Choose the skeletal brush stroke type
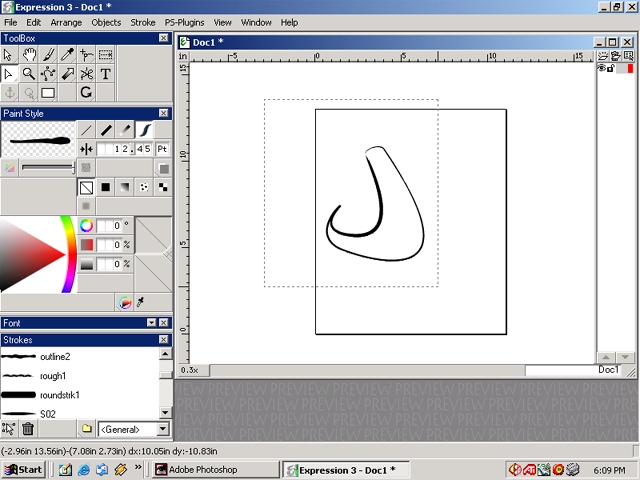The width and height of the screenshot is (640, 480). pyautogui.click(x=144, y=130)
